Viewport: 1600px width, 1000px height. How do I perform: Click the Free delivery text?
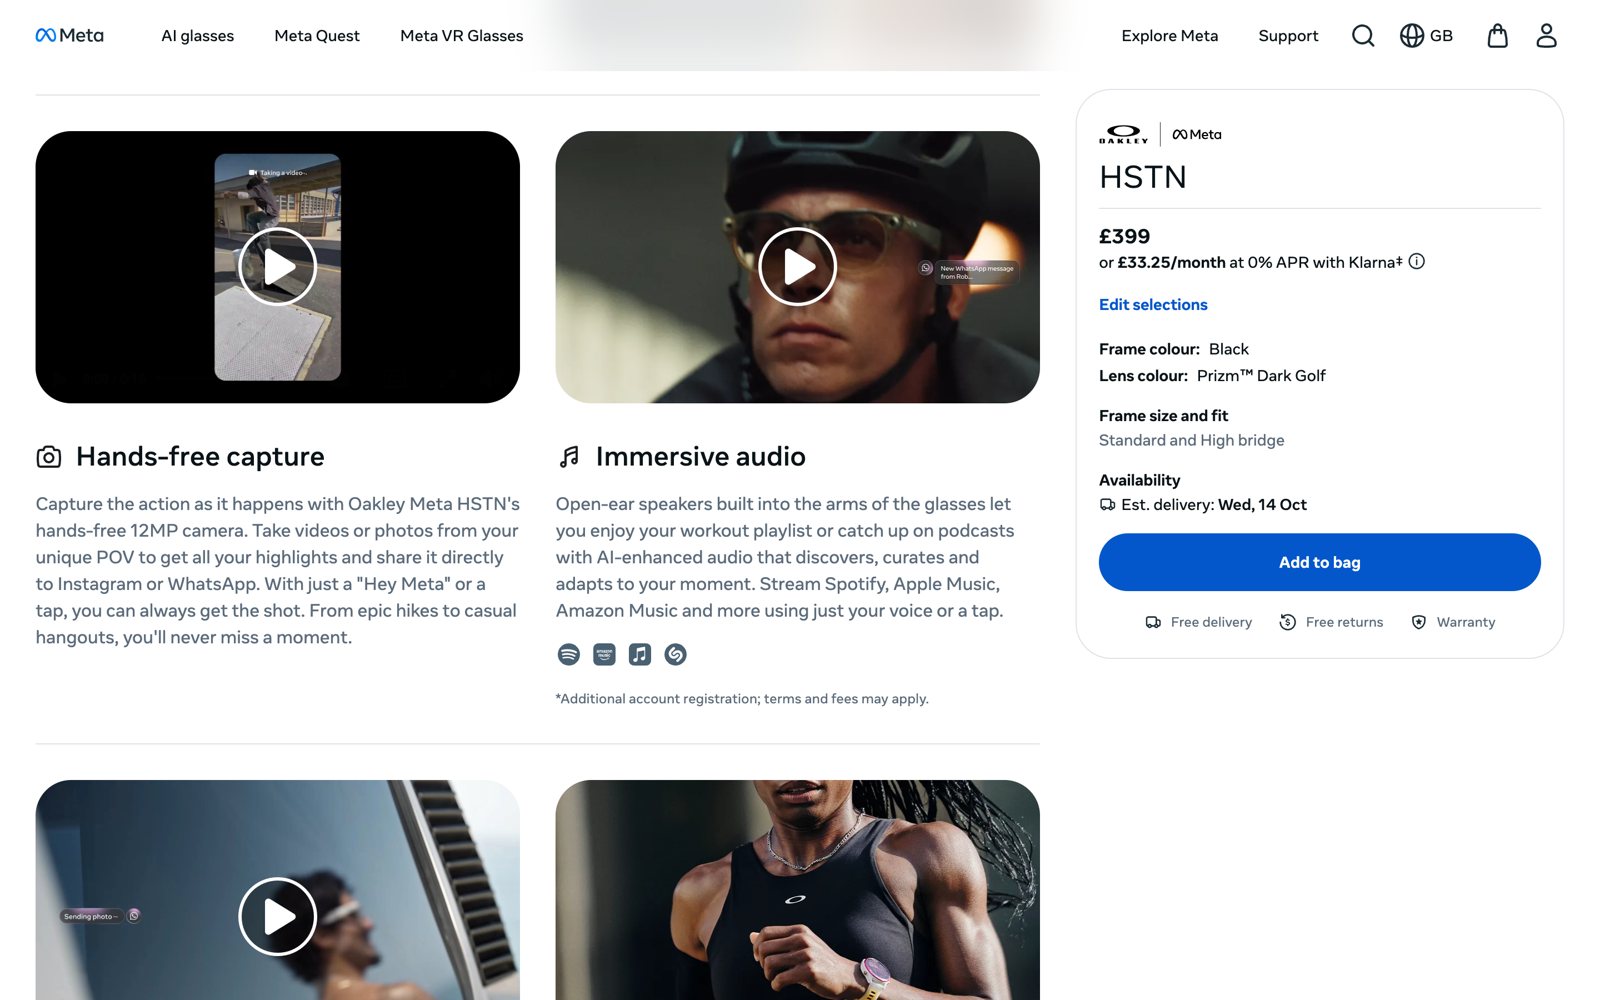tap(1211, 622)
